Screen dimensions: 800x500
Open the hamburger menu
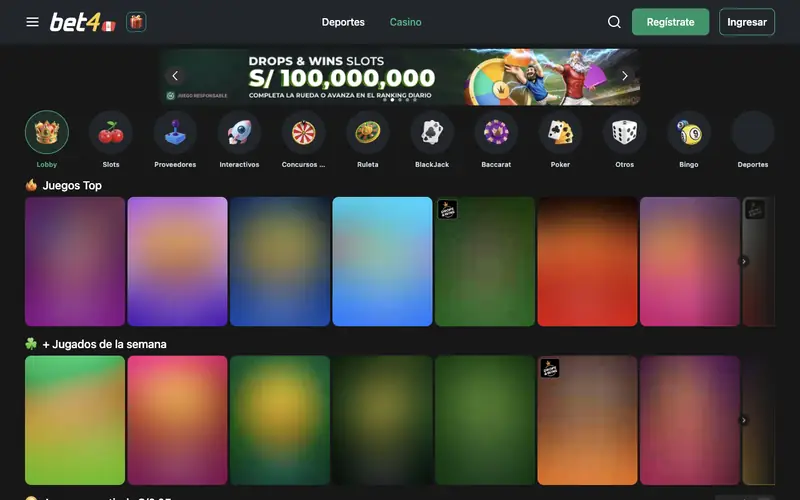click(33, 22)
